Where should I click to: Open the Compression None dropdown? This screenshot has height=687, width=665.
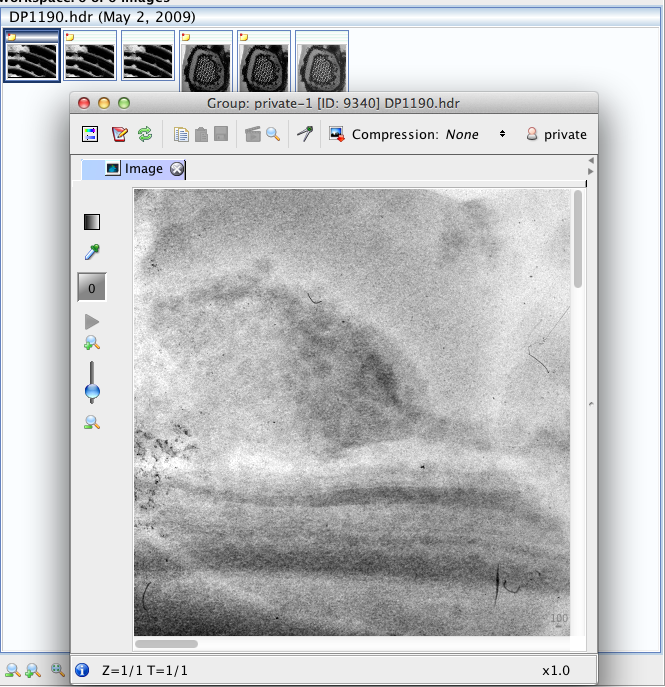pyautogui.click(x=475, y=134)
